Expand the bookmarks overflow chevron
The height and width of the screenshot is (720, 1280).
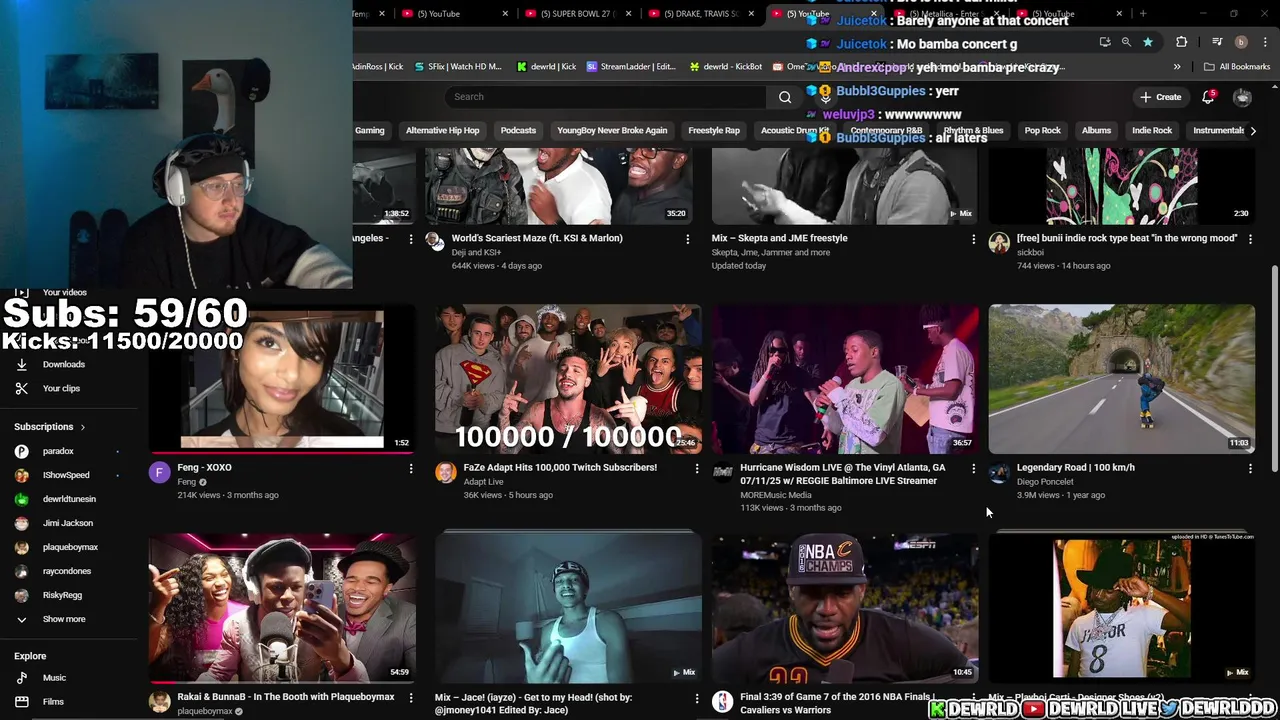[x=1177, y=67]
